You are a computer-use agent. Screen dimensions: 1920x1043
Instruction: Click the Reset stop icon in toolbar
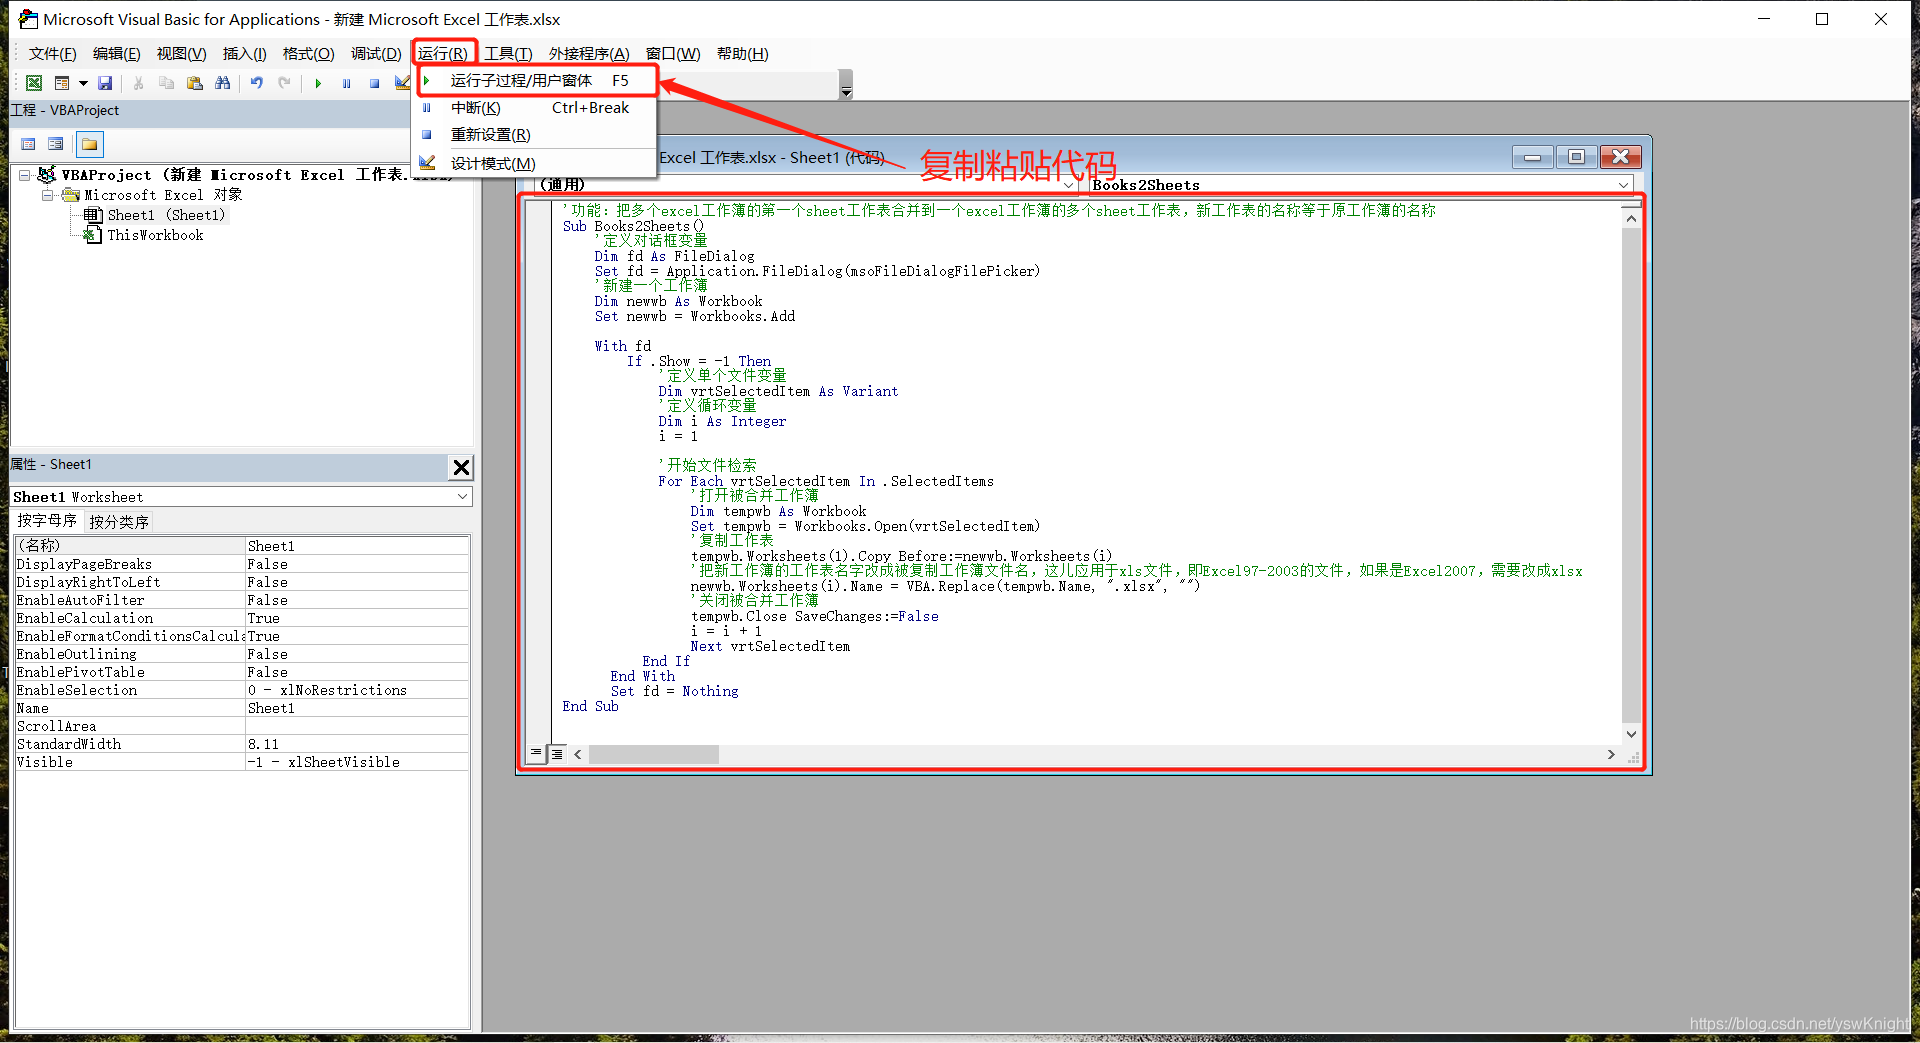[374, 83]
